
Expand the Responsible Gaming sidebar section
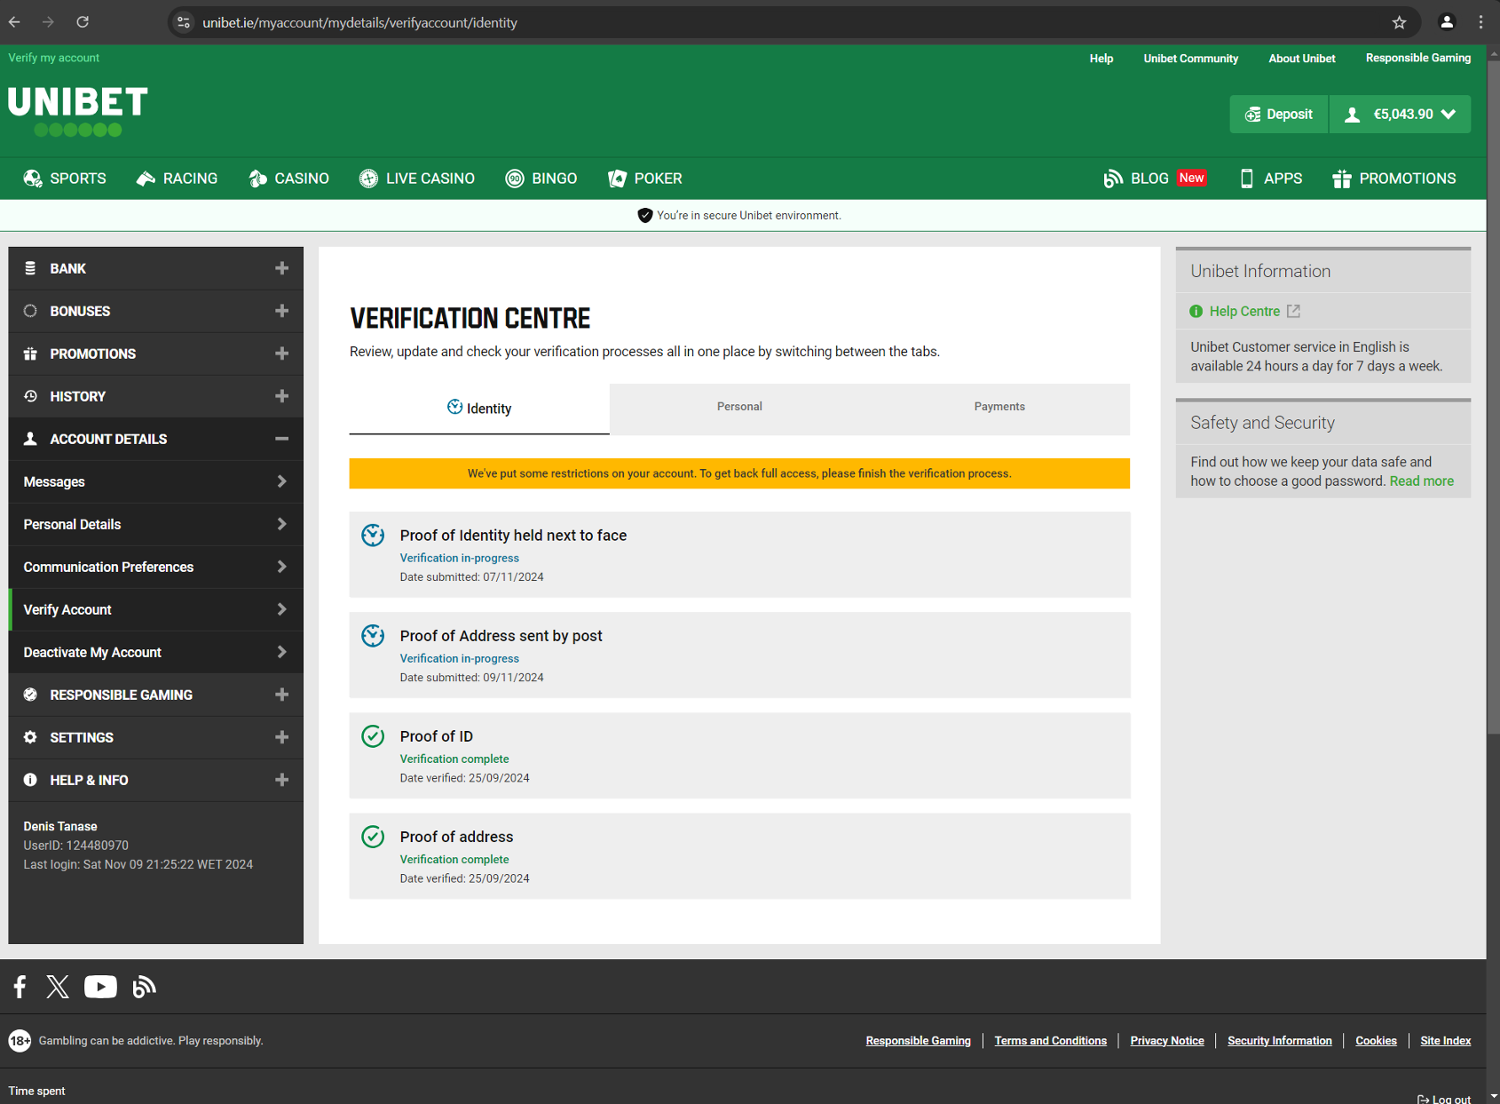tap(156, 695)
